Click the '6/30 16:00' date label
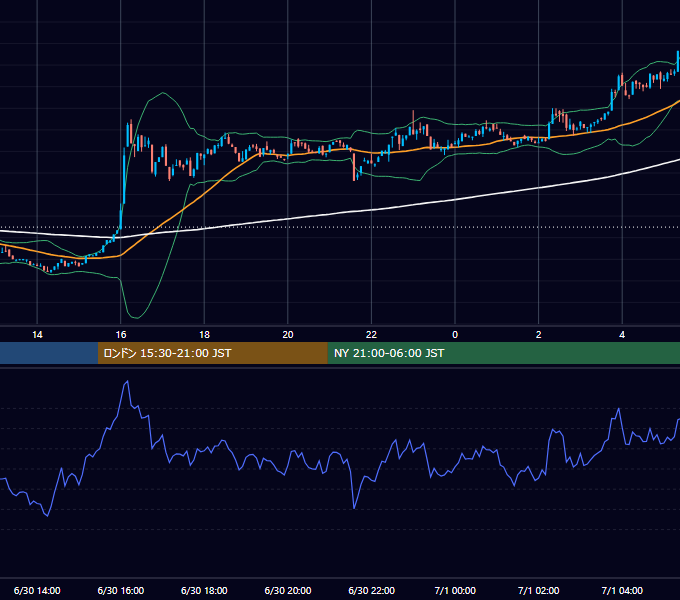 (121, 590)
